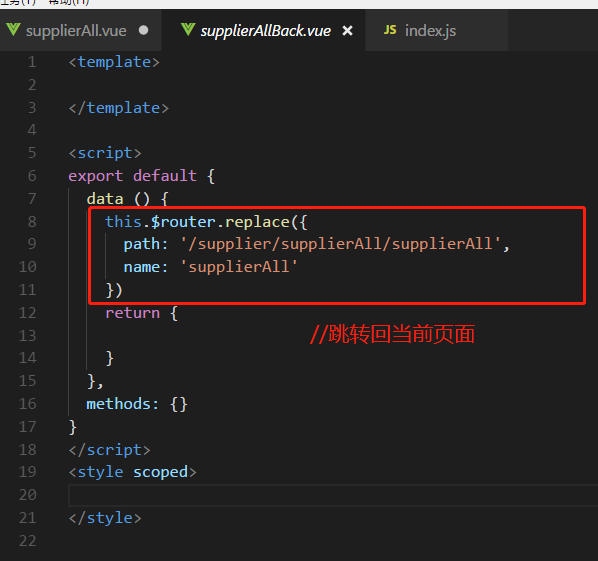Click unsaved dot on supplierAll.vue tab
Viewport: 598px width, 561px height.
point(143,30)
